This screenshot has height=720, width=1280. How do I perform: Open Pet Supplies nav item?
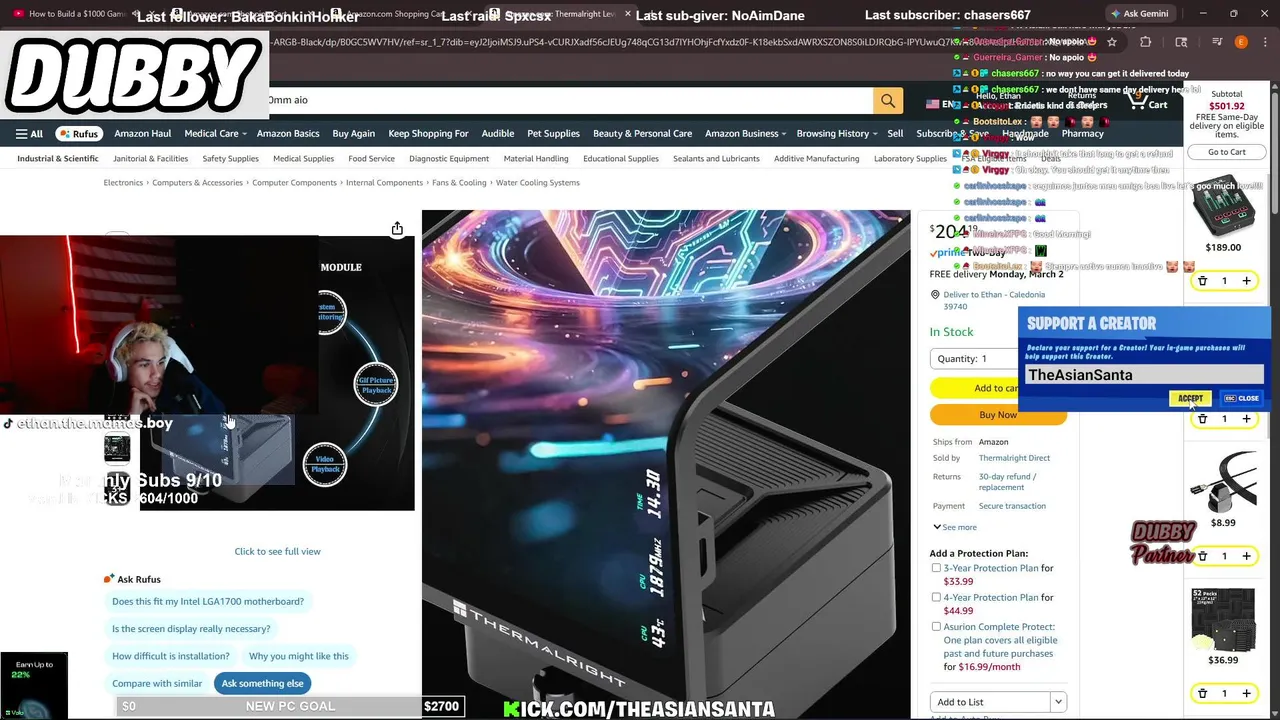[x=553, y=134]
